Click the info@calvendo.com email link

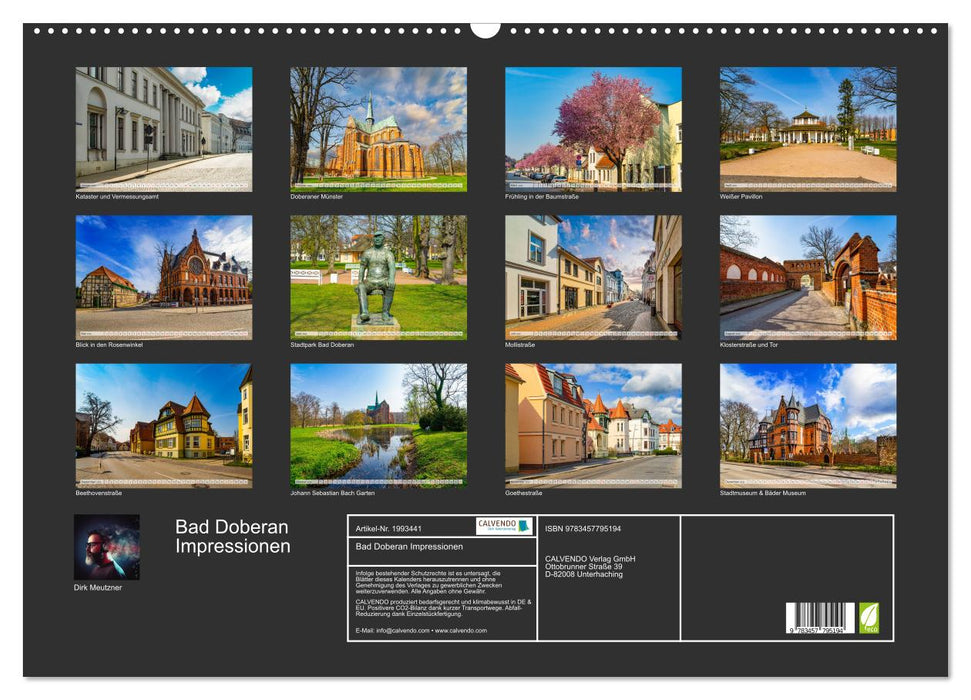click(x=403, y=630)
